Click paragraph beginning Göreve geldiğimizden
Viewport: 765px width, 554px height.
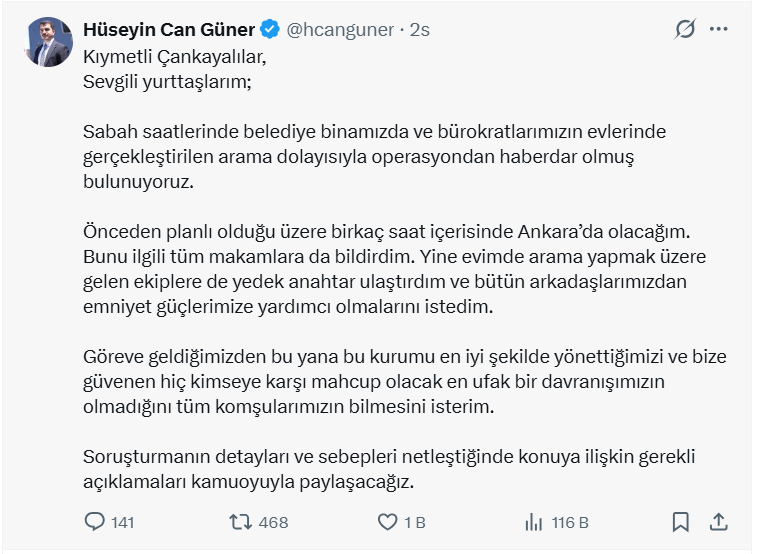[404, 381]
